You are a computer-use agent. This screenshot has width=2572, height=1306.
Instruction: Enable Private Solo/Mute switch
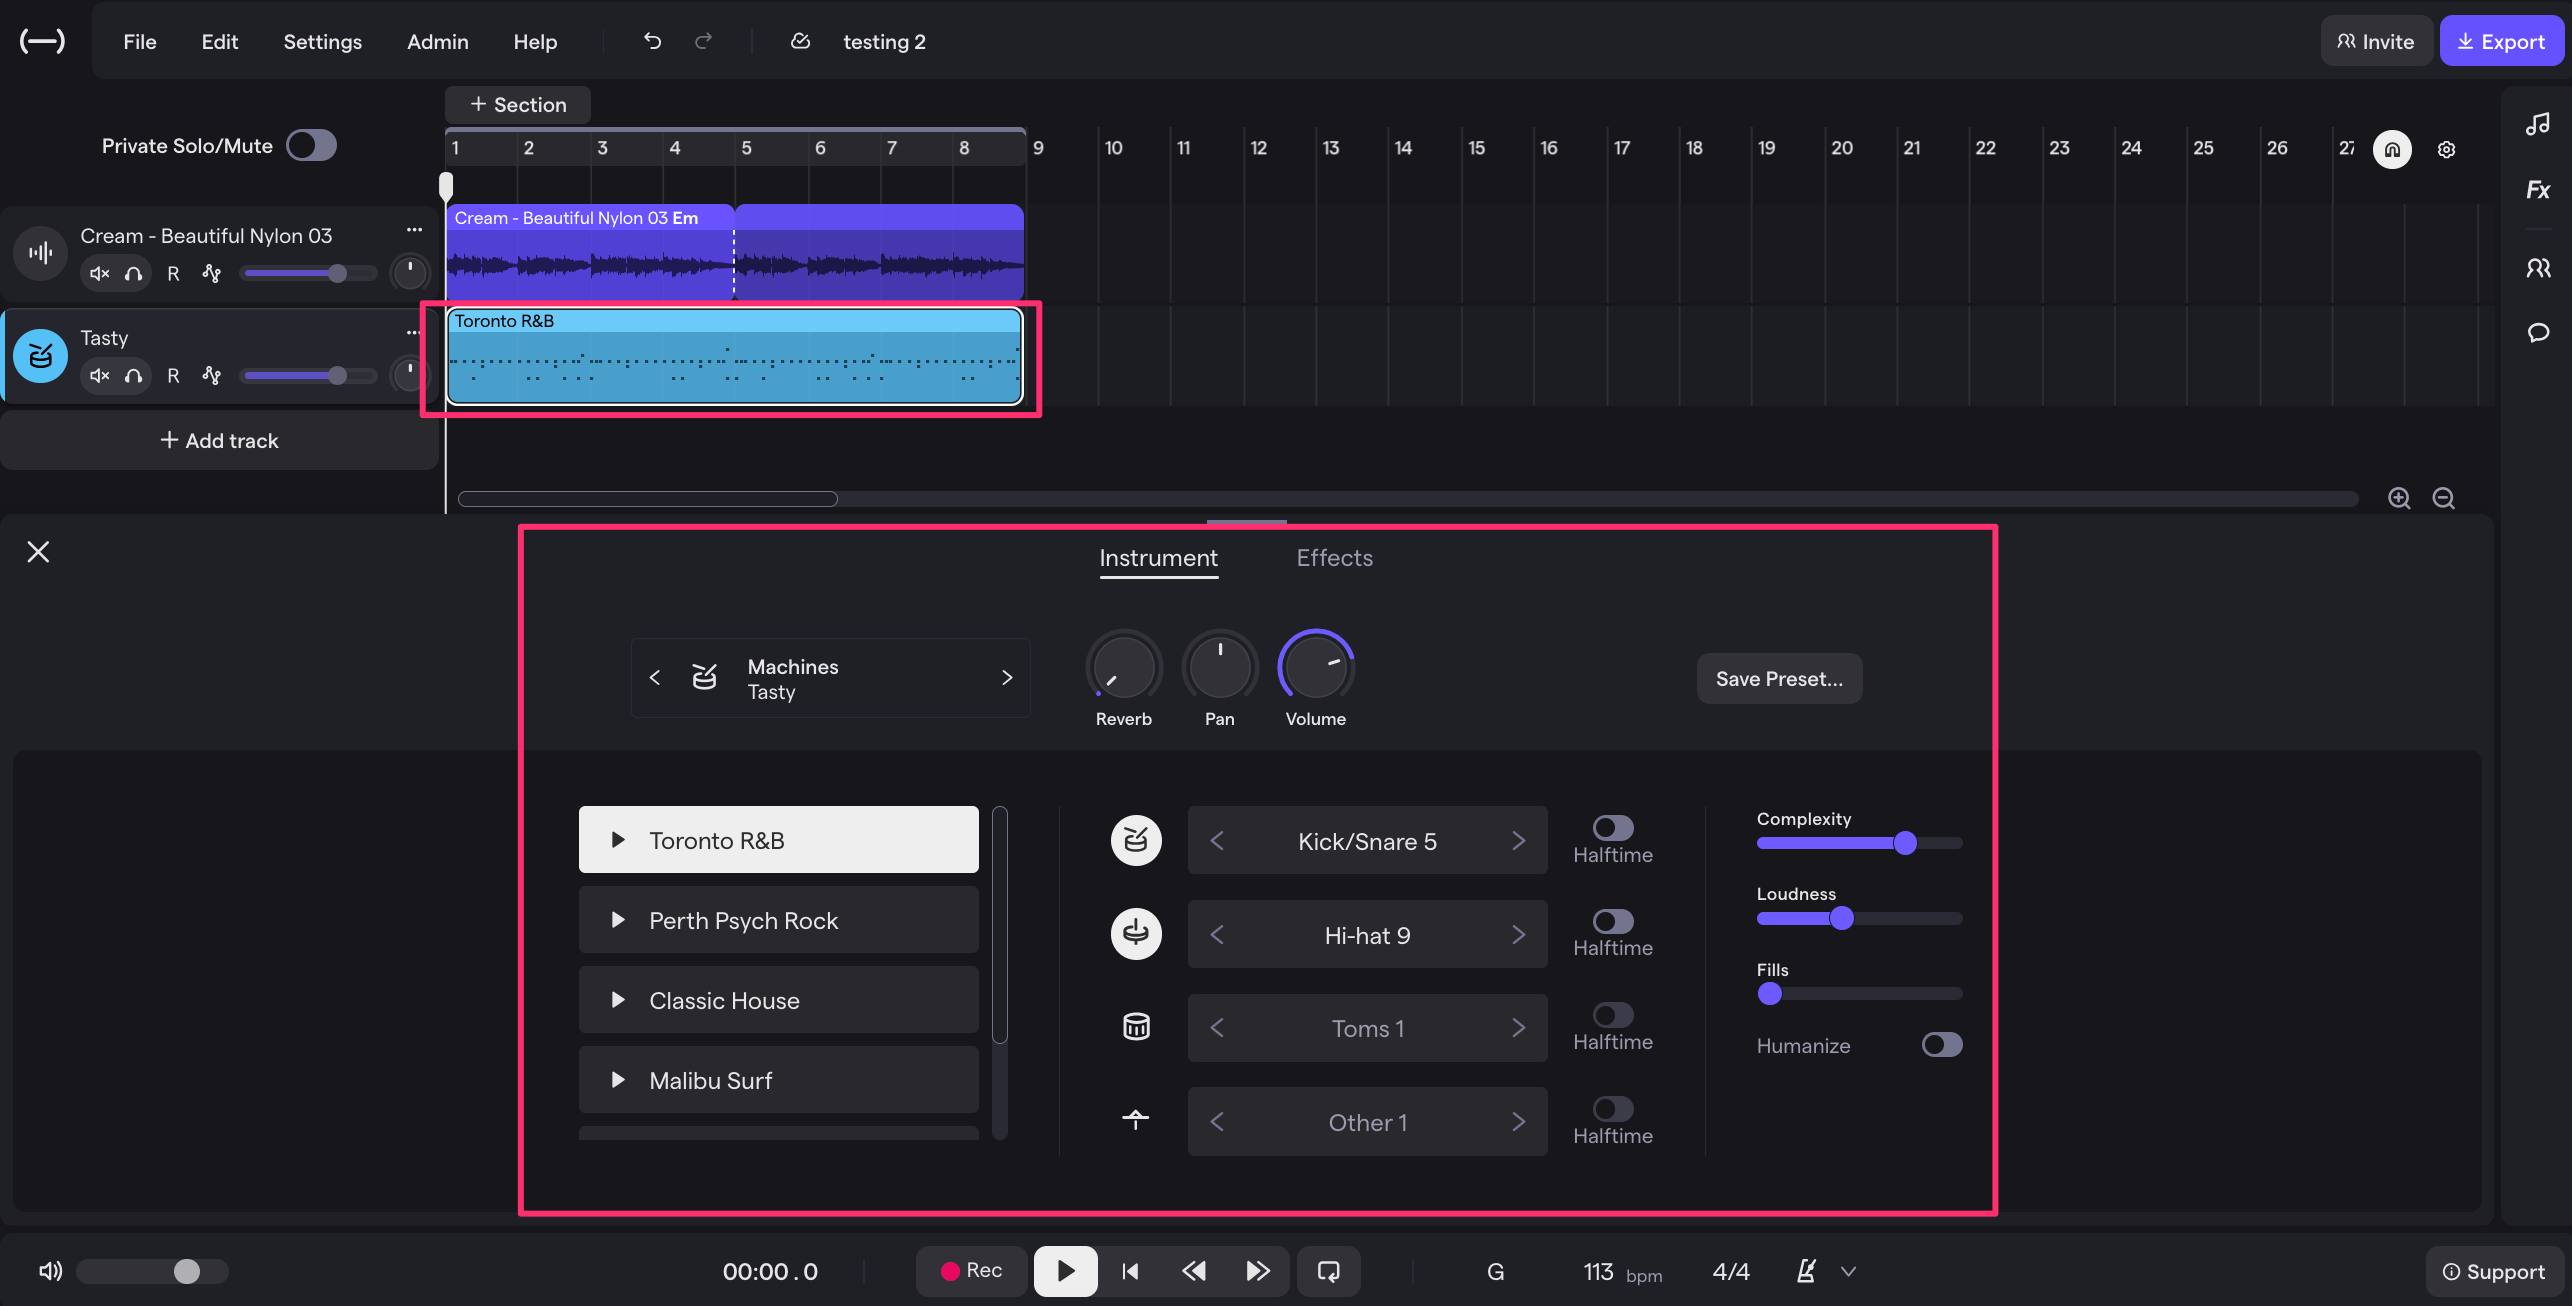coord(311,146)
